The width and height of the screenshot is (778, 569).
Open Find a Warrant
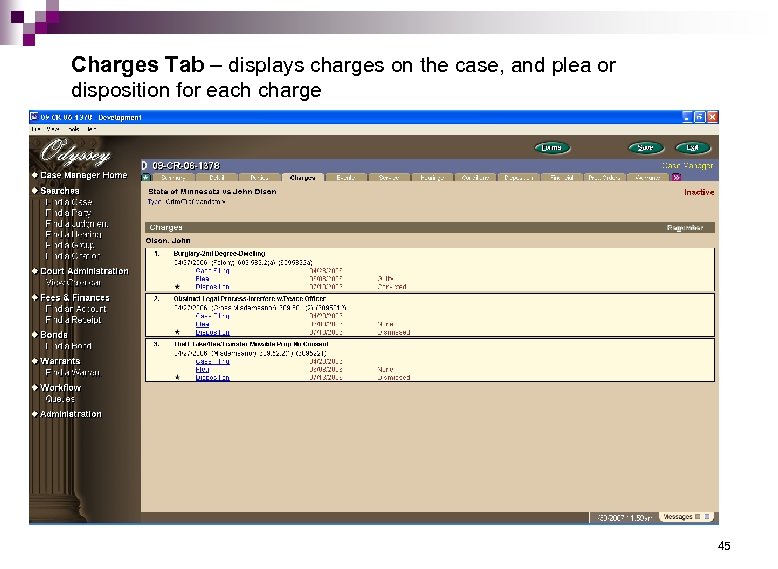(x=72, y=372)
